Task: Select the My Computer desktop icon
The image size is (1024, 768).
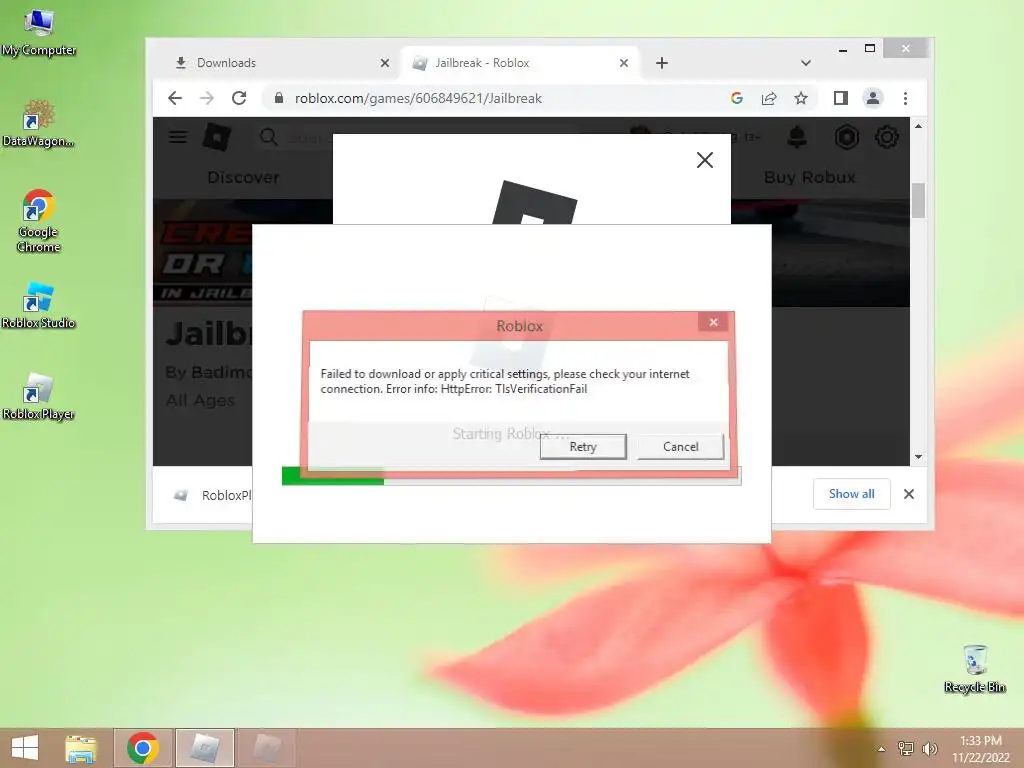Action: (39, 33)
